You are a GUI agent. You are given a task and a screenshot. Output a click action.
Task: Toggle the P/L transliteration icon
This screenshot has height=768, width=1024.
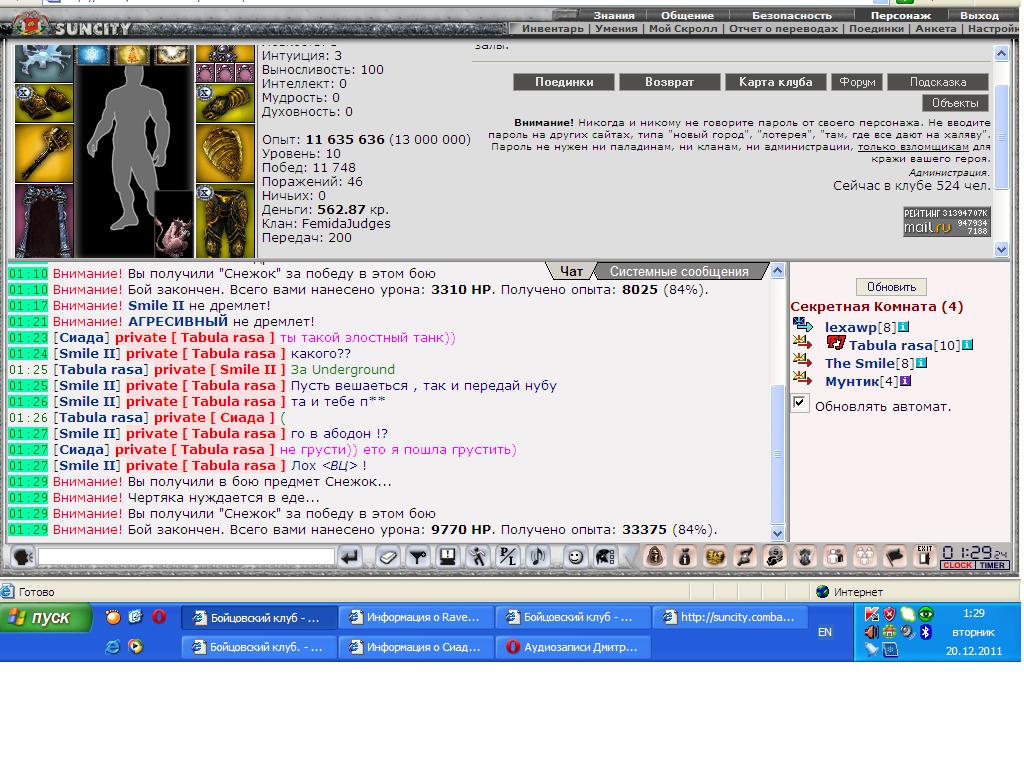coord(508,556)
